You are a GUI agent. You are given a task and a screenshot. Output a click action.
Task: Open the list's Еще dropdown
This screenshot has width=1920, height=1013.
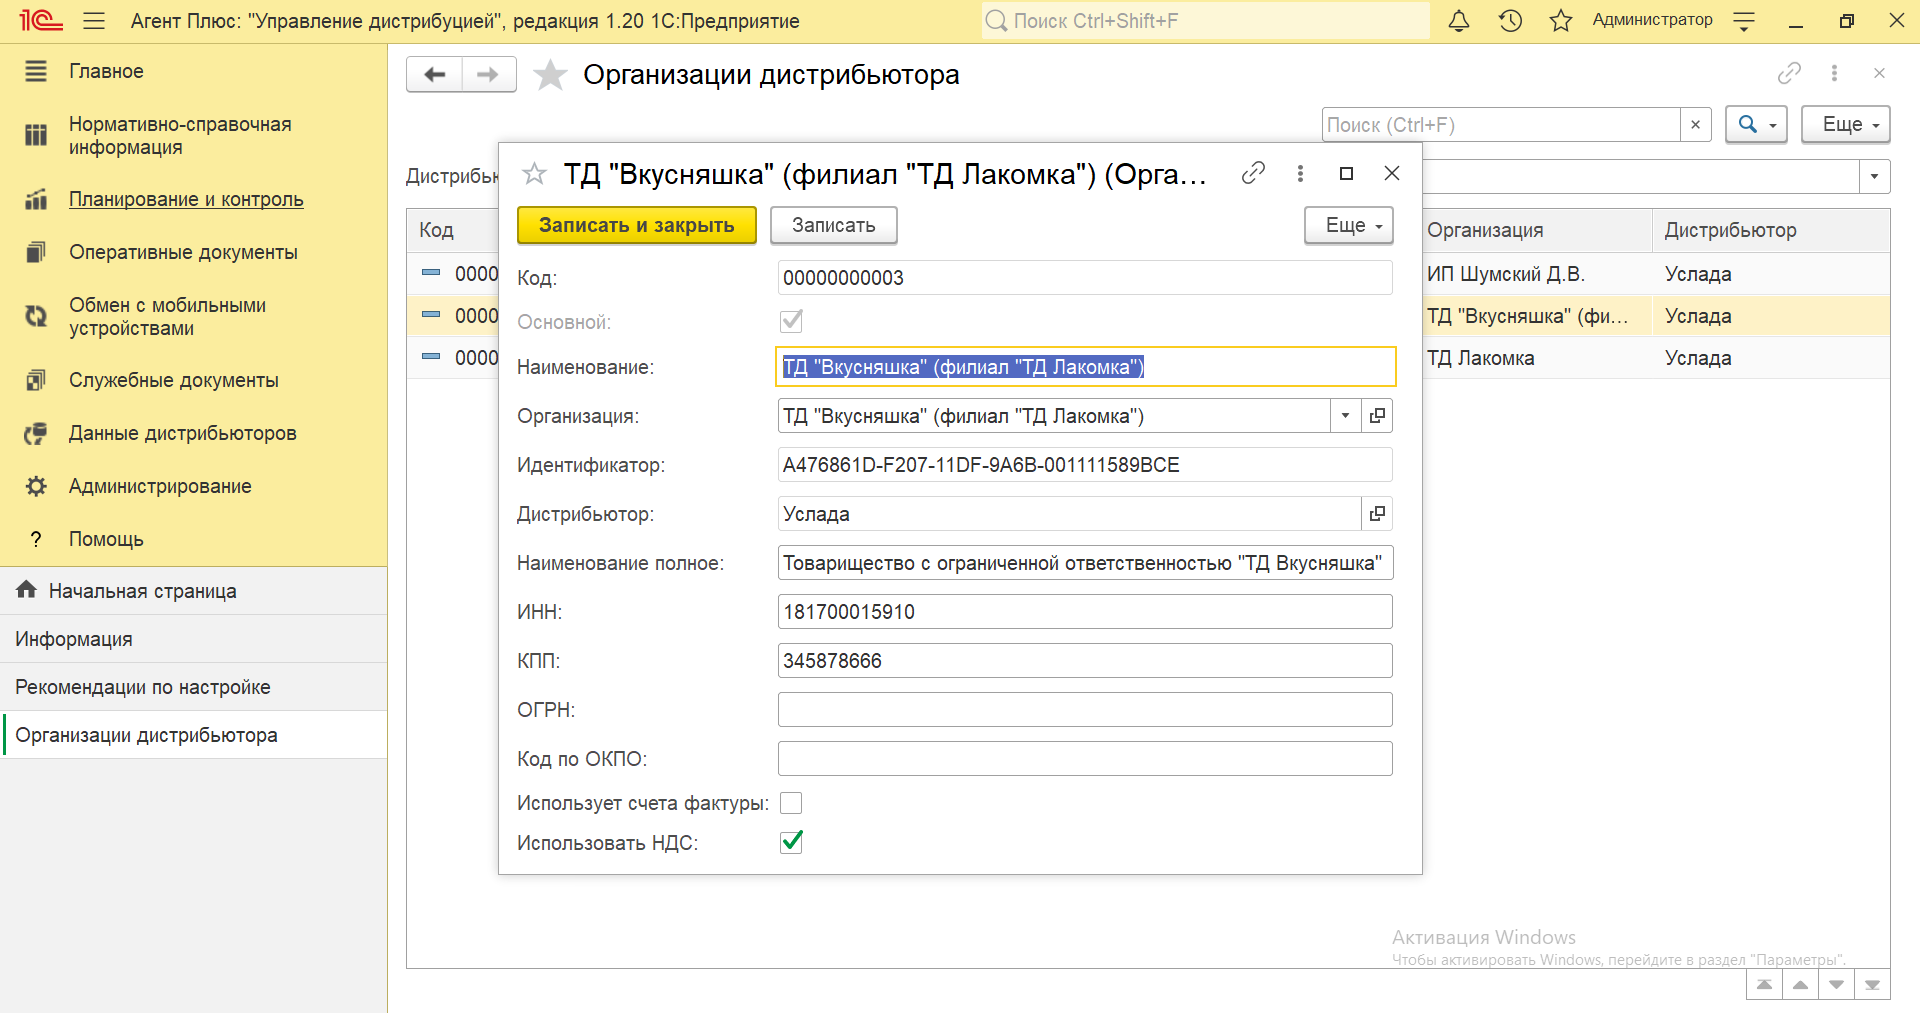point(1845,125)
